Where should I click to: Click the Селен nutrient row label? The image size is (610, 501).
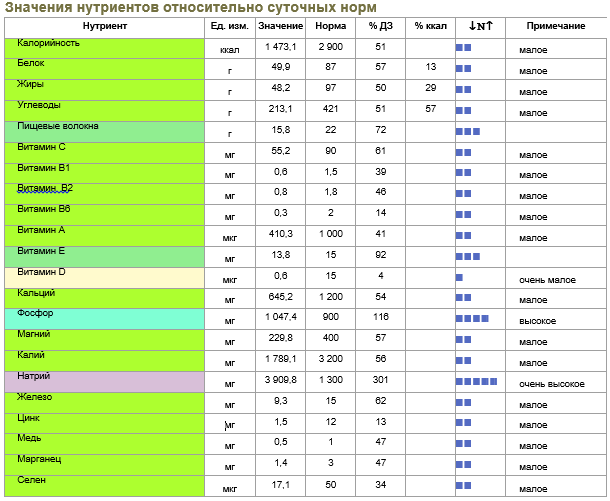coord(32,480)
